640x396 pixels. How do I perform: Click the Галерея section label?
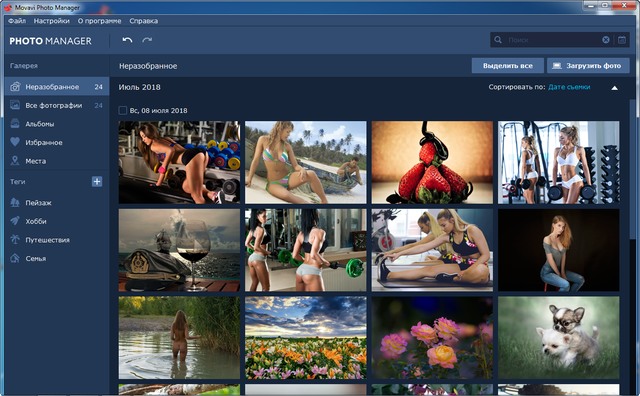pos(24,65)
